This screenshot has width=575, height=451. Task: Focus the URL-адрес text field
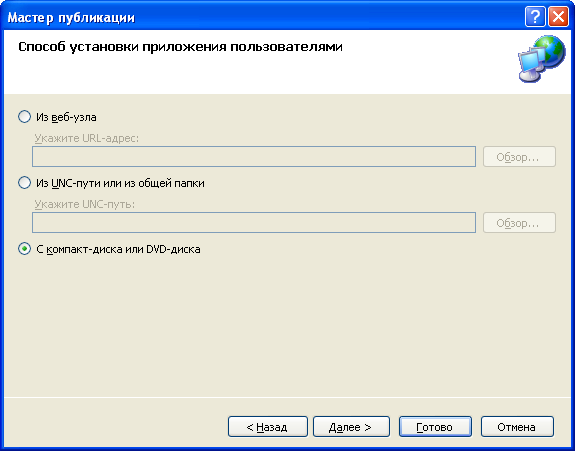point(254,157)
